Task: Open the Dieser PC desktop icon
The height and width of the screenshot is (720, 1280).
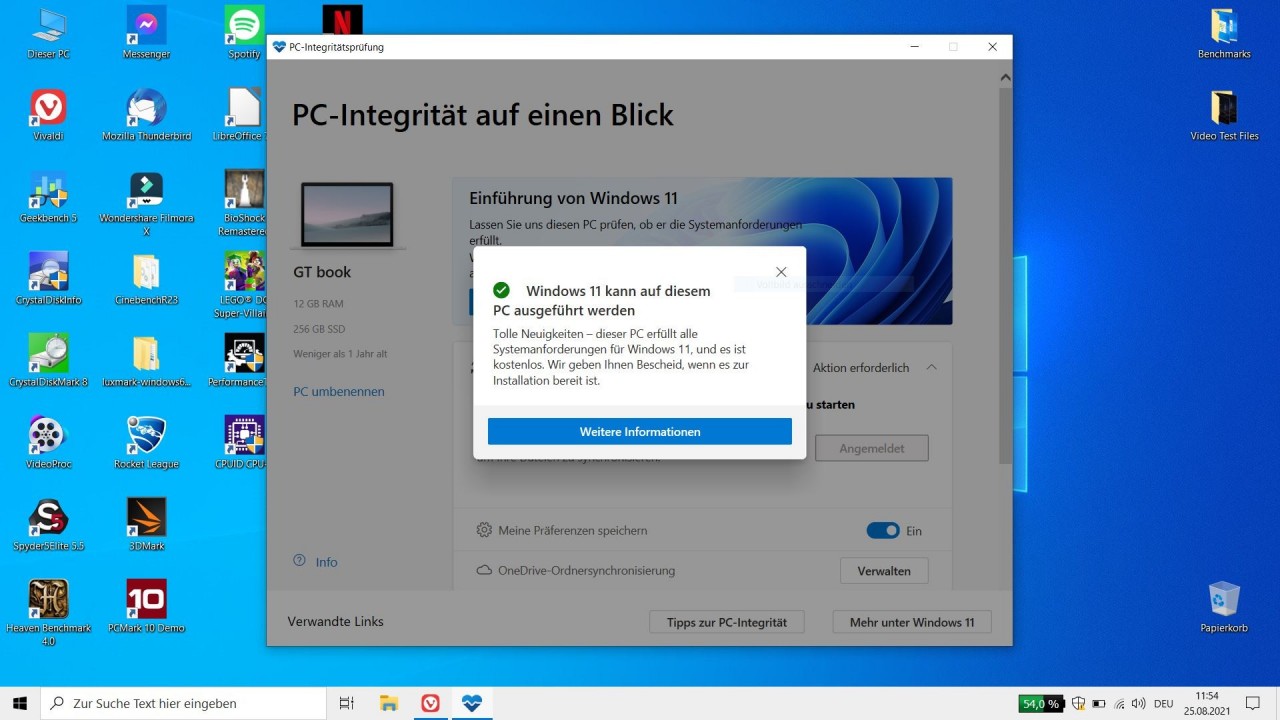Action: [48, 32]
